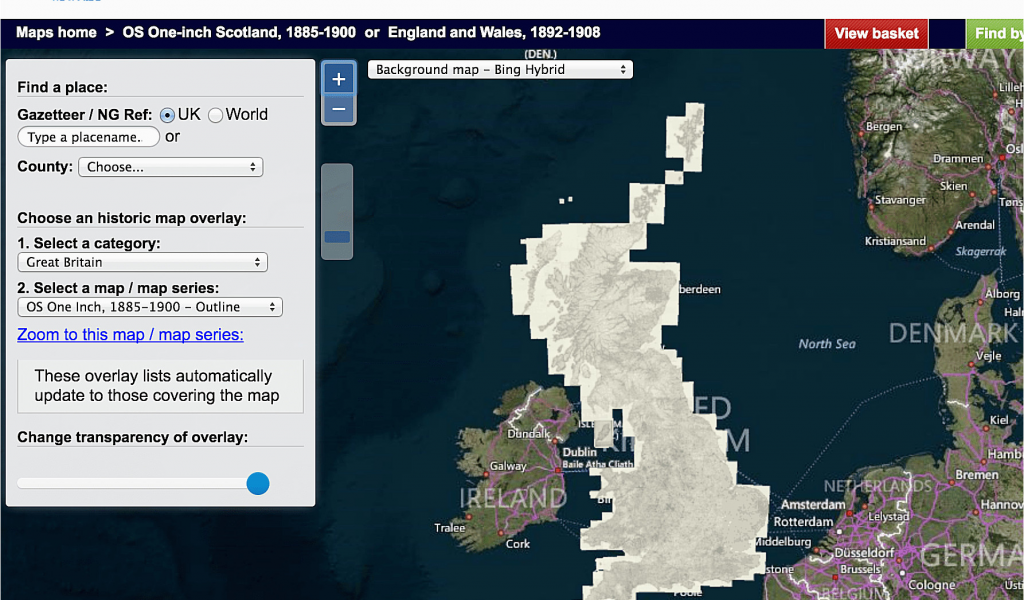This screenshot has height=600, width=1024.
Task: Click the Bremen label on the map
Action: point(977,475)
